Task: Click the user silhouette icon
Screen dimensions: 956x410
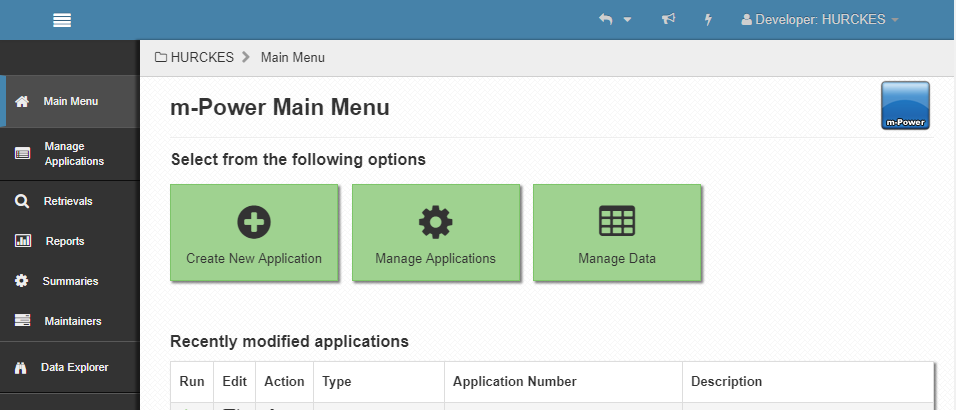Action: (746, 20)
